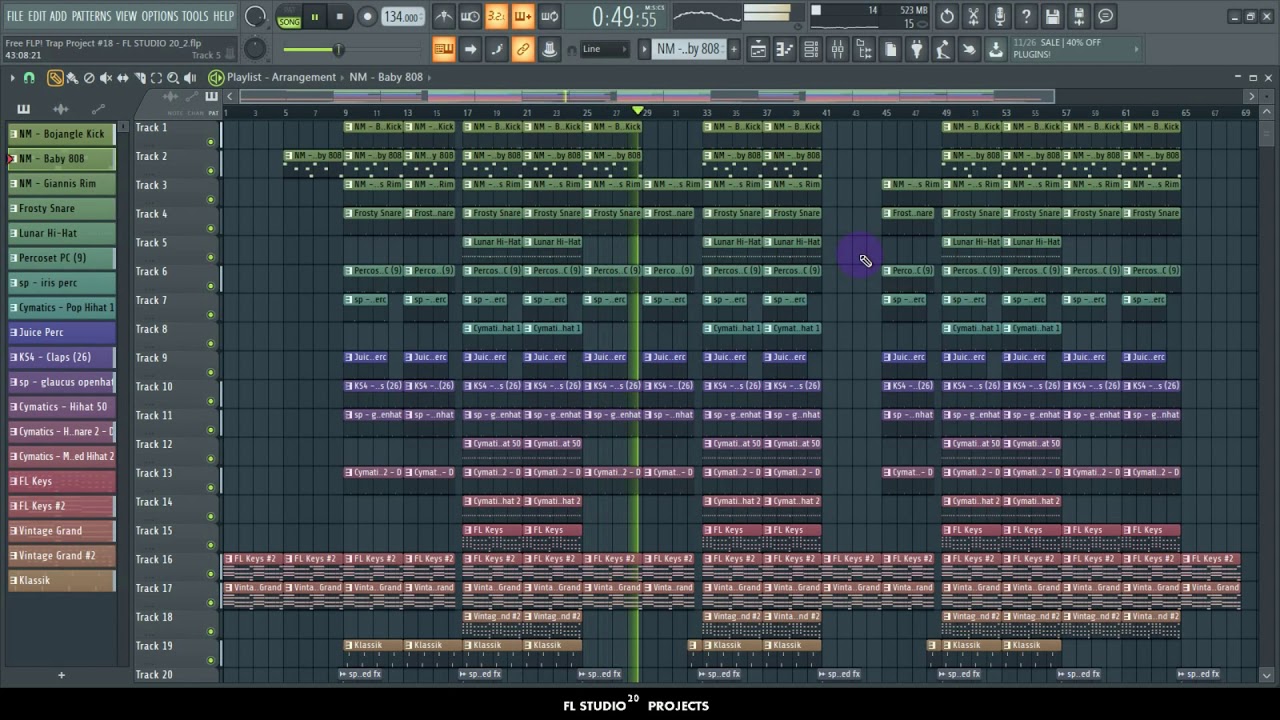
Task: Mute Track 5 with its green switch
Action: coord(210,256)
